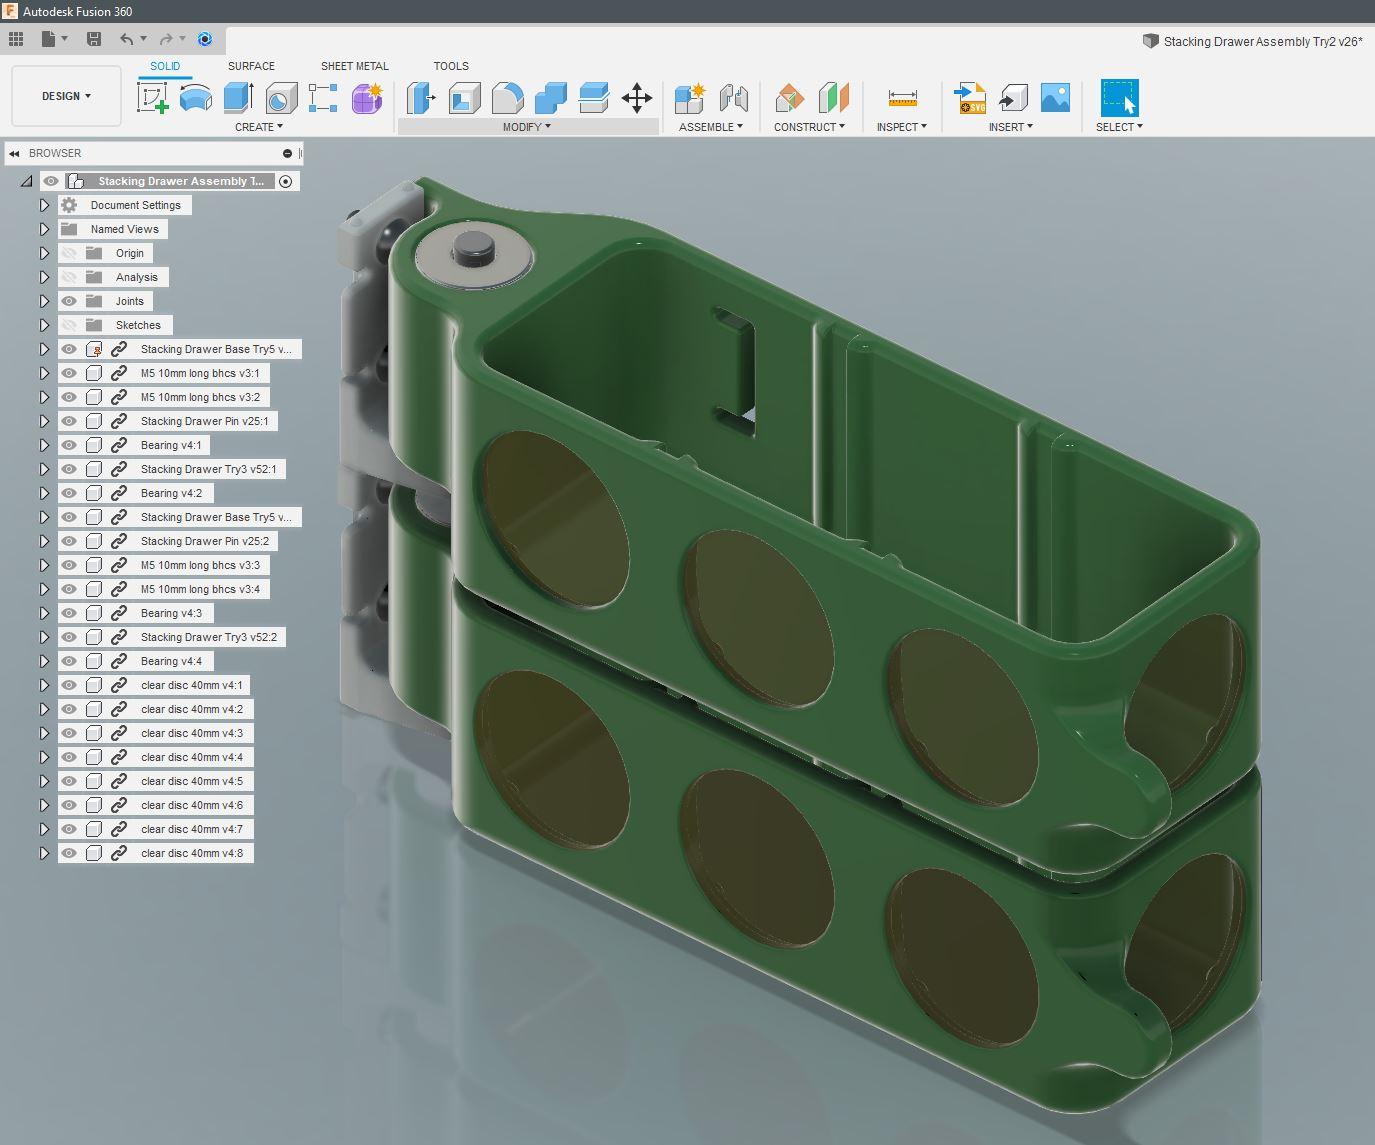1375x1145 pixels.
Task: Expand the Document Settings node
Action: tap(44, 205)
